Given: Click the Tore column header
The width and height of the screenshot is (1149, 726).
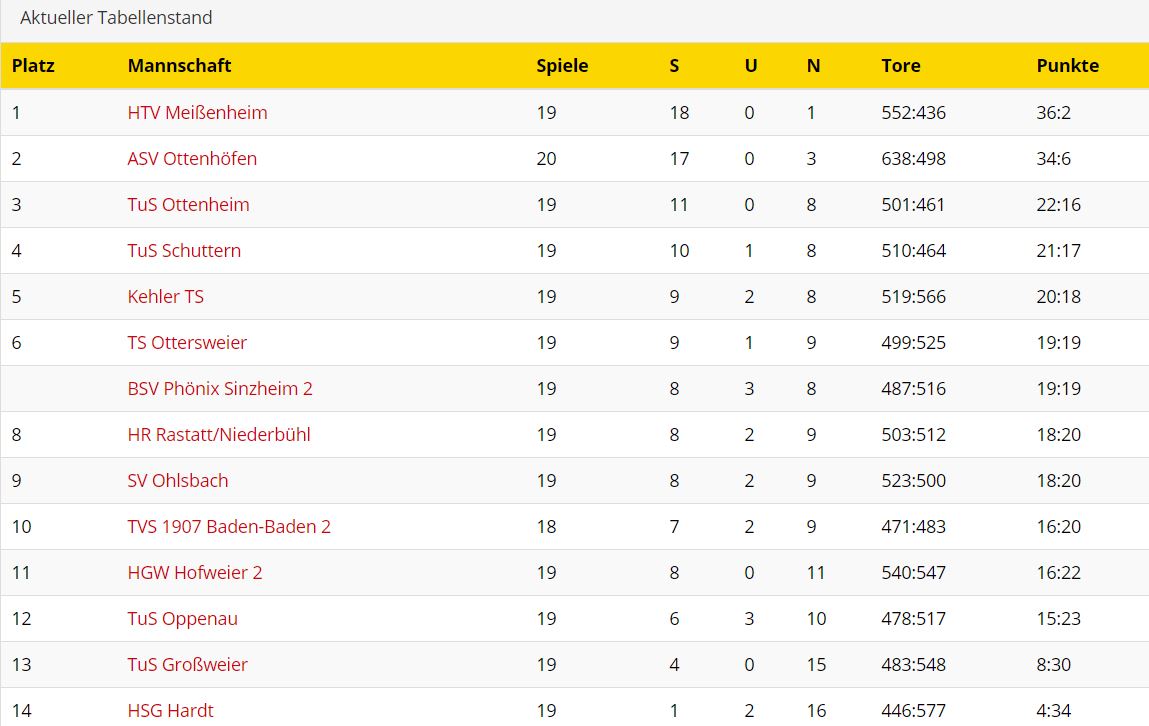Looking at the screenshot, I should (900, 66).
